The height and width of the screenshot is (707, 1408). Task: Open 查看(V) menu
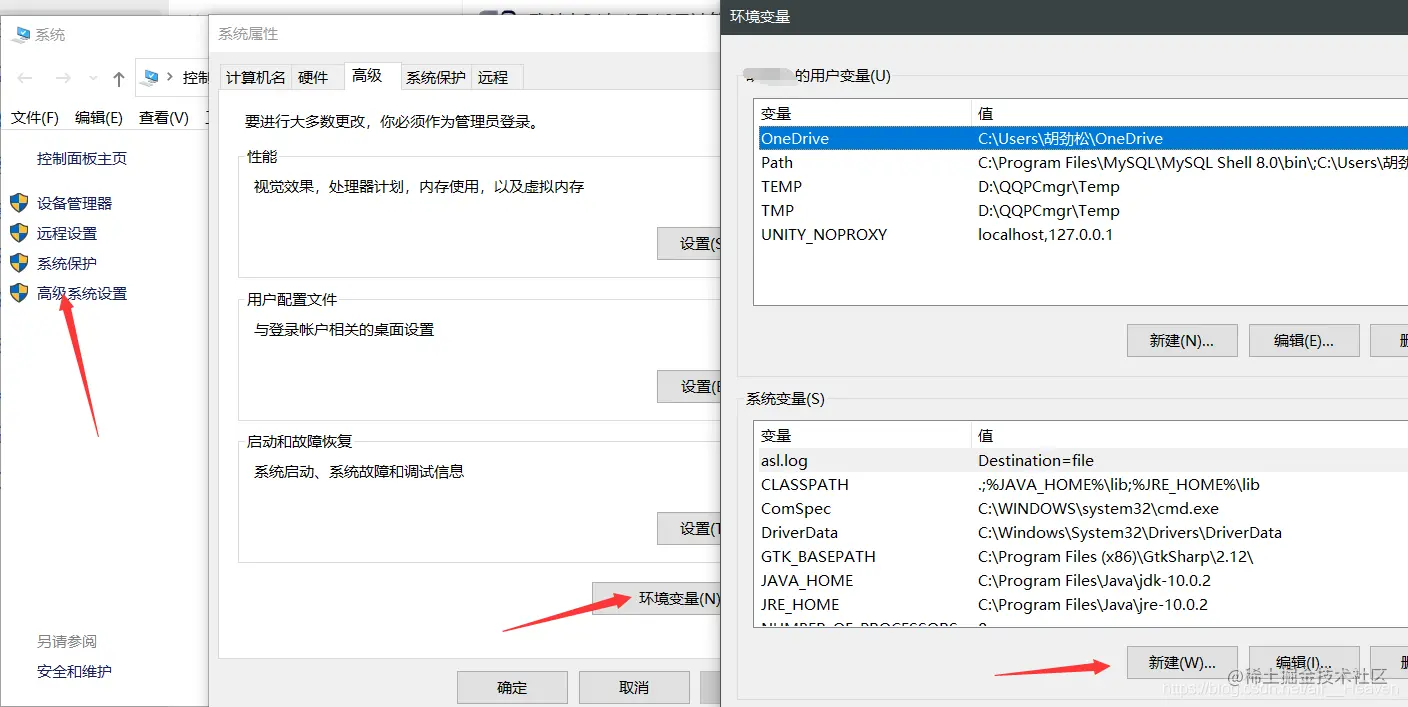coord(164,118)
